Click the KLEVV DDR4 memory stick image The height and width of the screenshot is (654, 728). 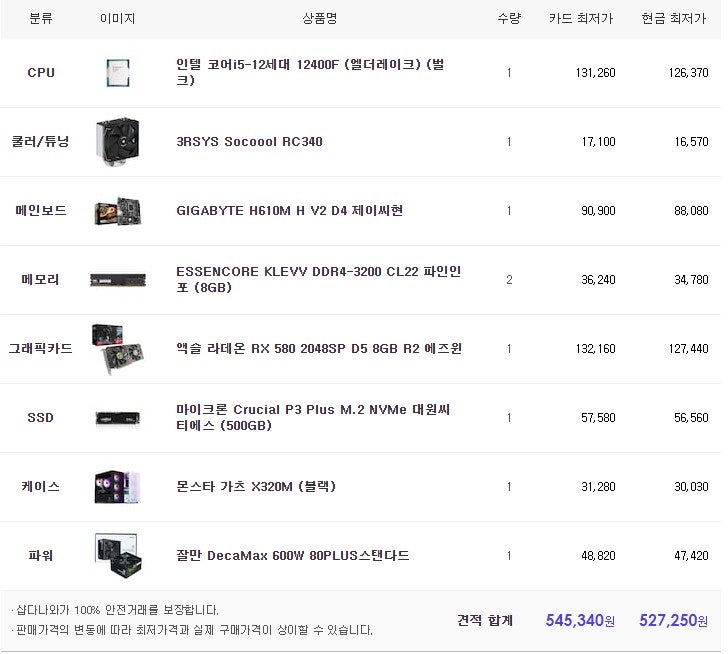(118, 280)
